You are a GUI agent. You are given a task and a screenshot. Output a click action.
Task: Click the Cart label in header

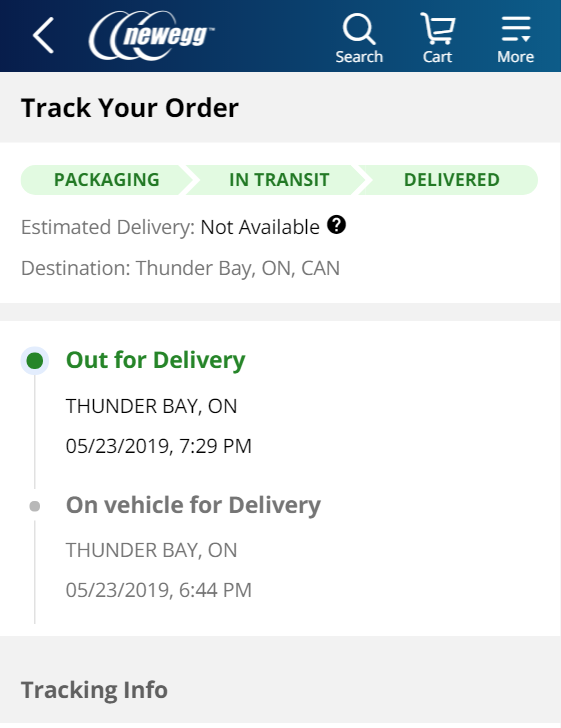point(437,57)
